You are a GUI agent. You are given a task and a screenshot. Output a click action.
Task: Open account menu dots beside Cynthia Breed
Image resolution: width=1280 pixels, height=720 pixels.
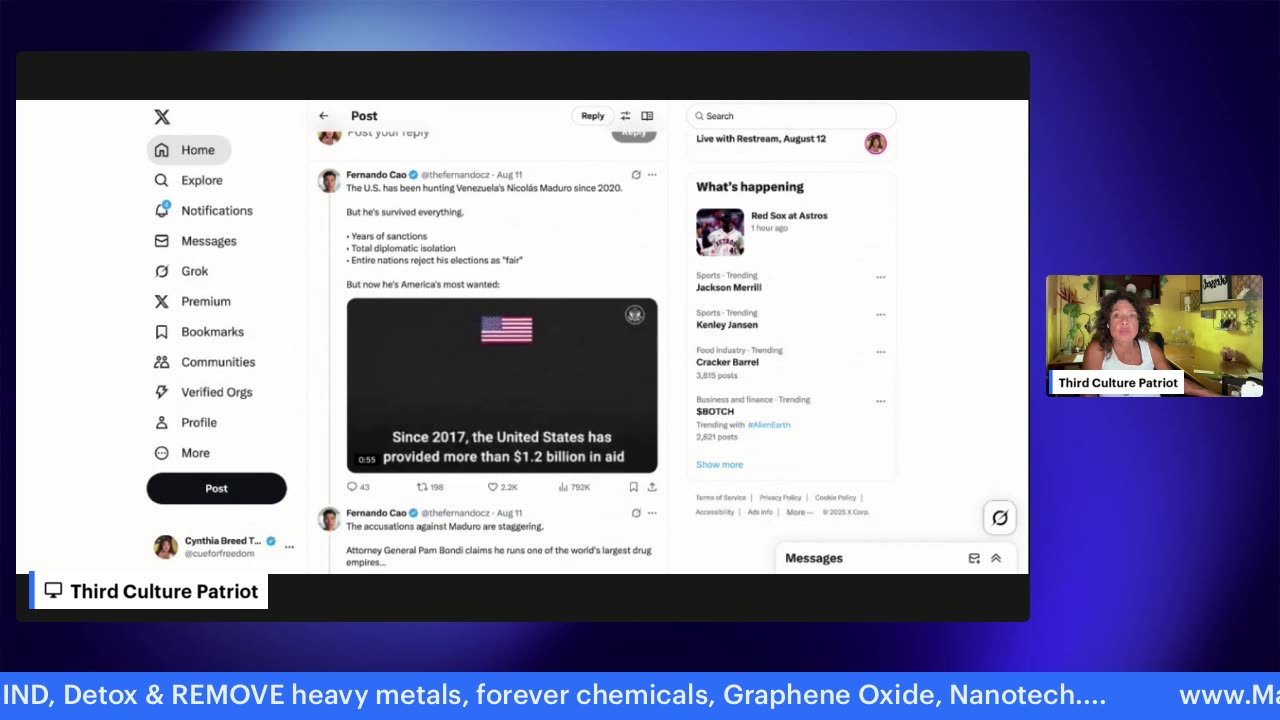(x=289, y=547)
